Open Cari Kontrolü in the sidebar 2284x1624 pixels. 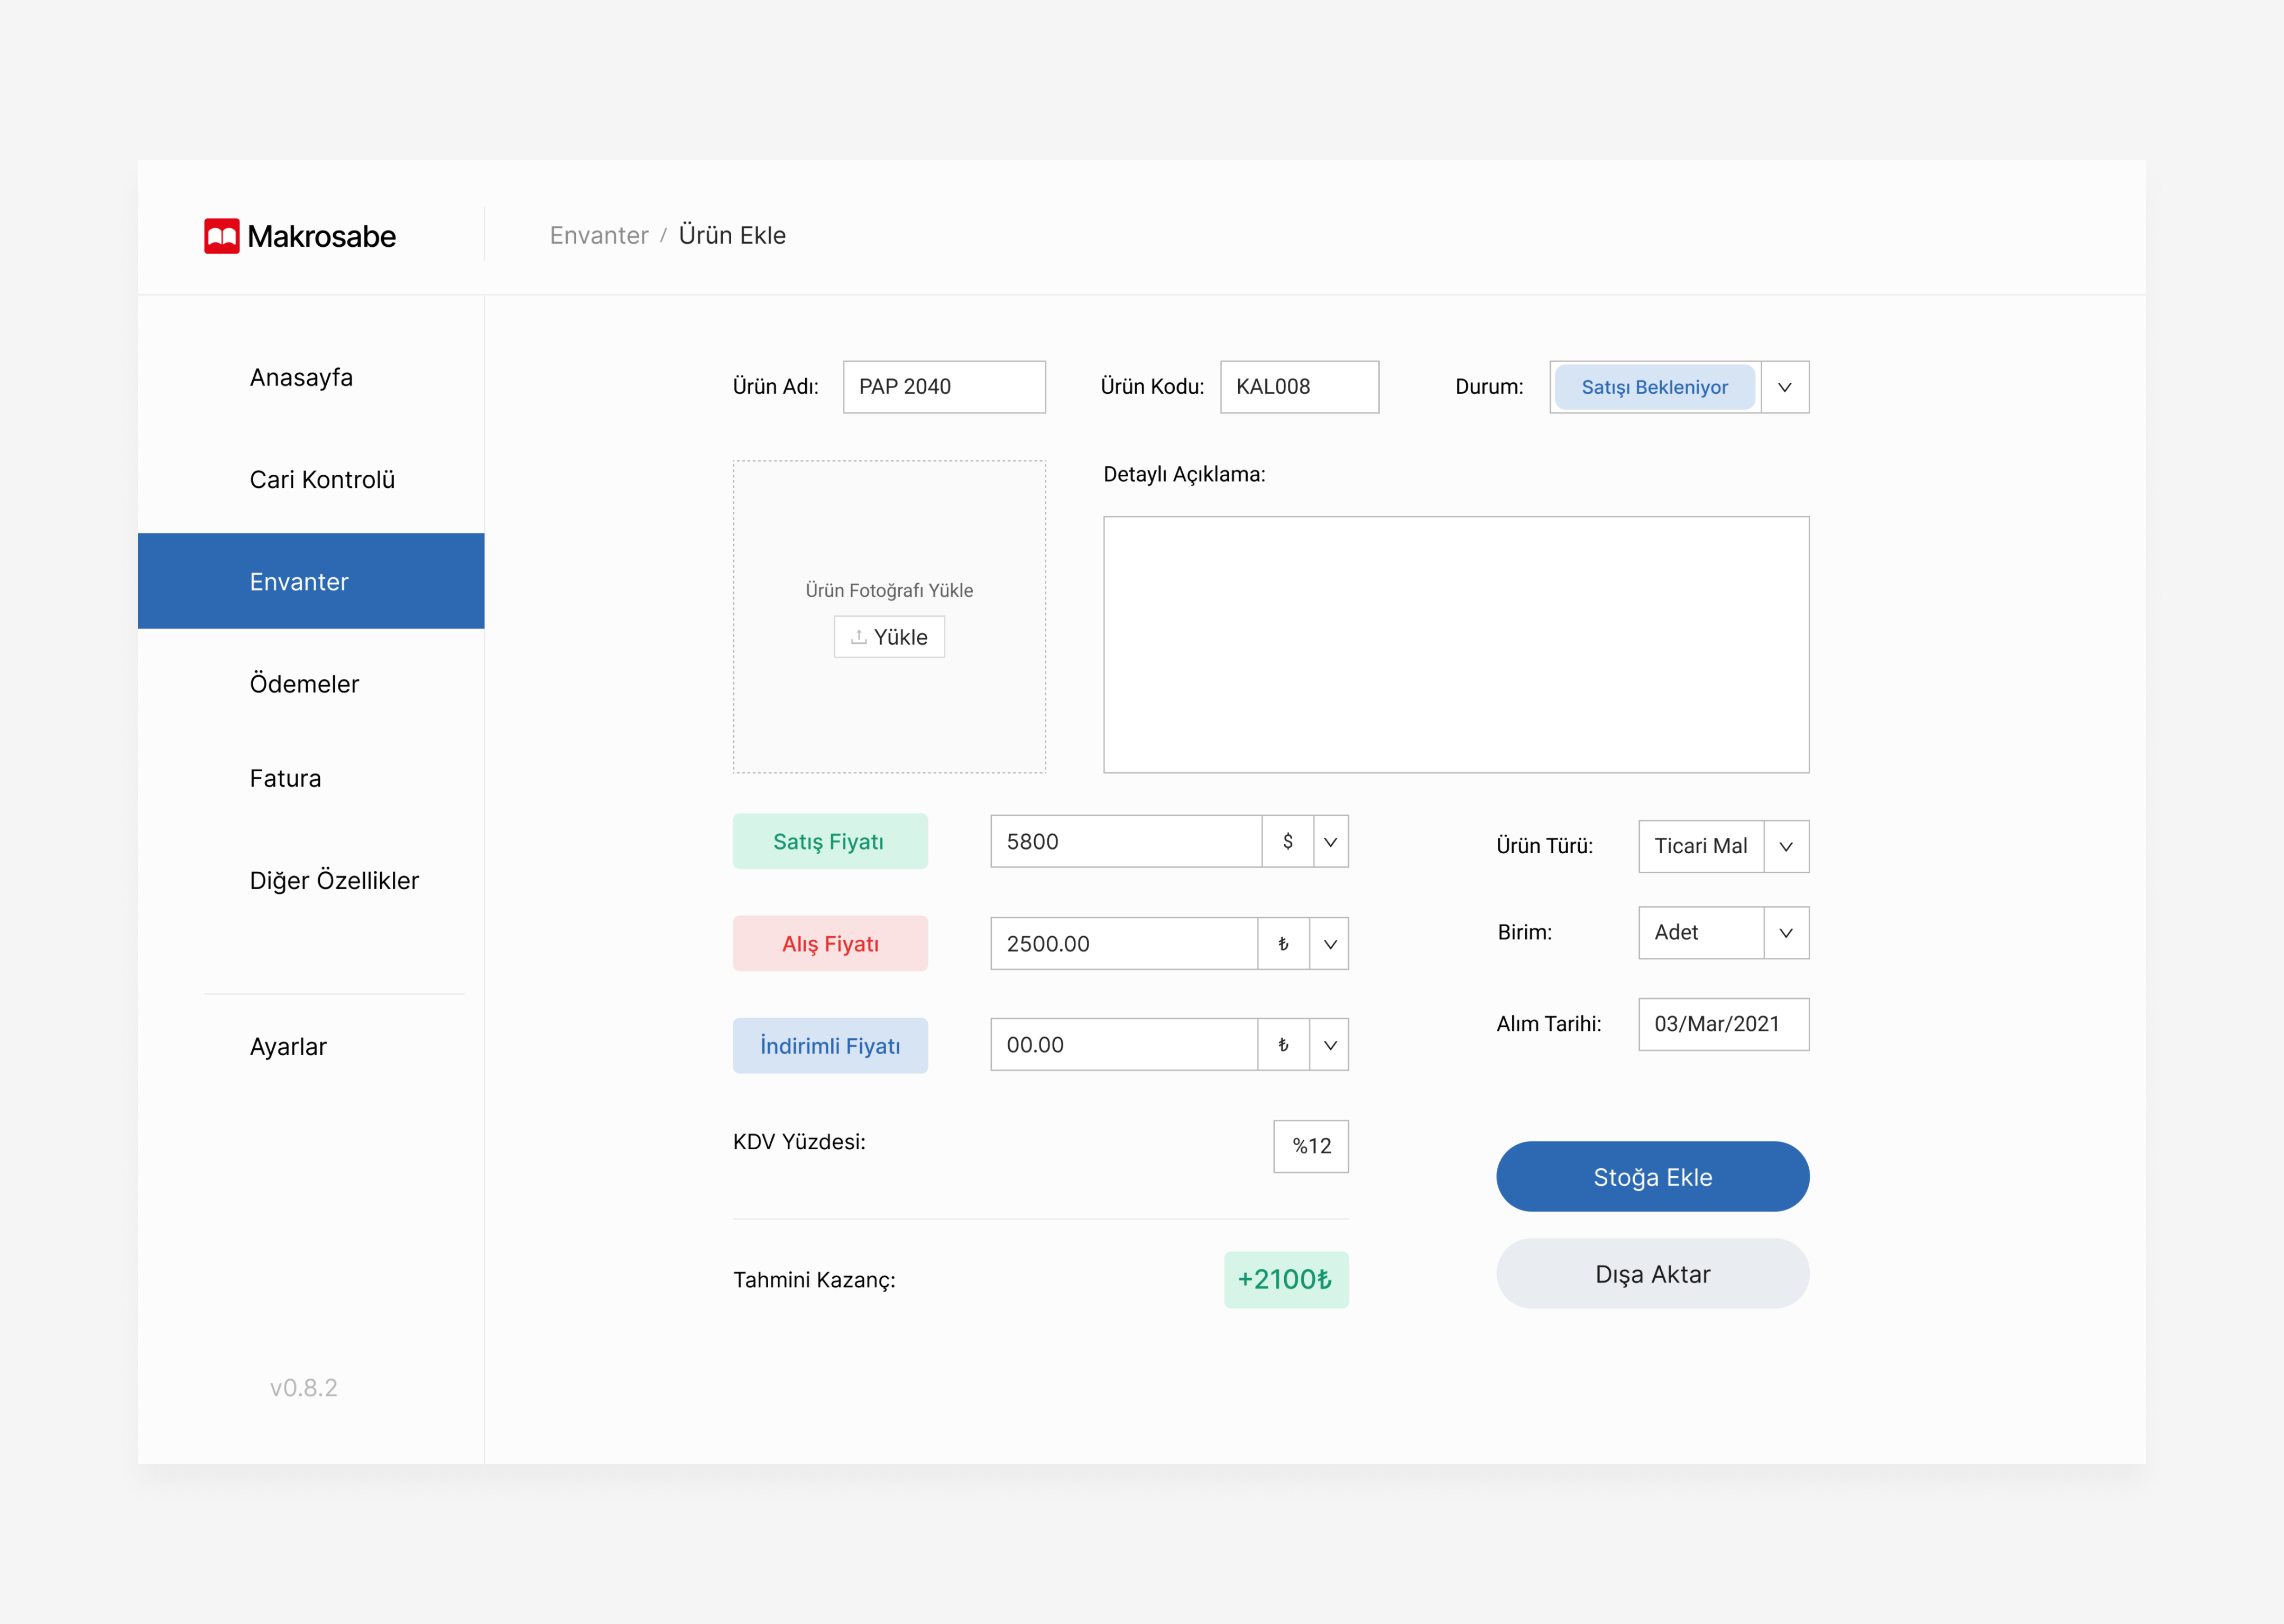click(x=322, y=480)
